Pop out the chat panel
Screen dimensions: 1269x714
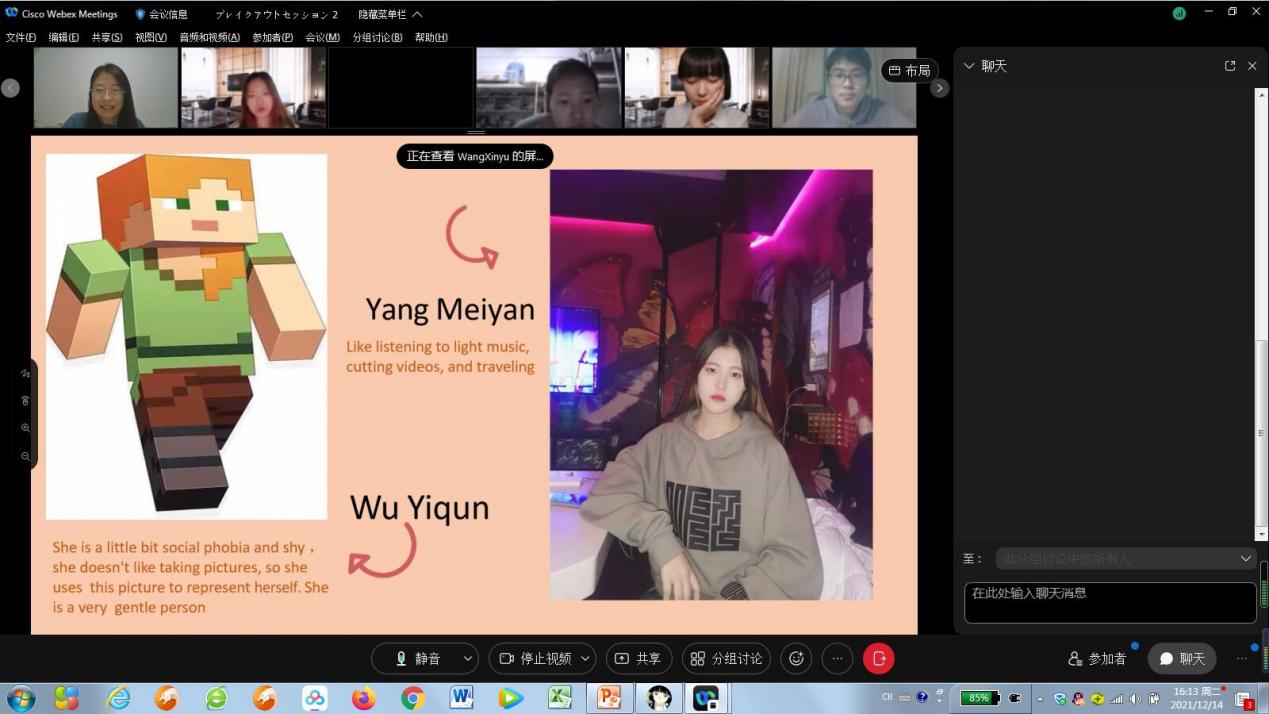pos(1230,66)
